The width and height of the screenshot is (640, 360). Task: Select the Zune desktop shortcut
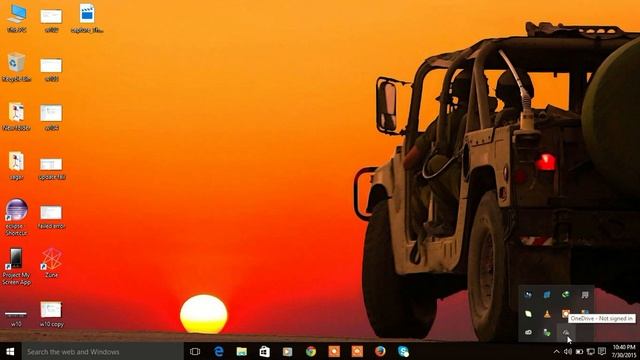pos(51,263)
